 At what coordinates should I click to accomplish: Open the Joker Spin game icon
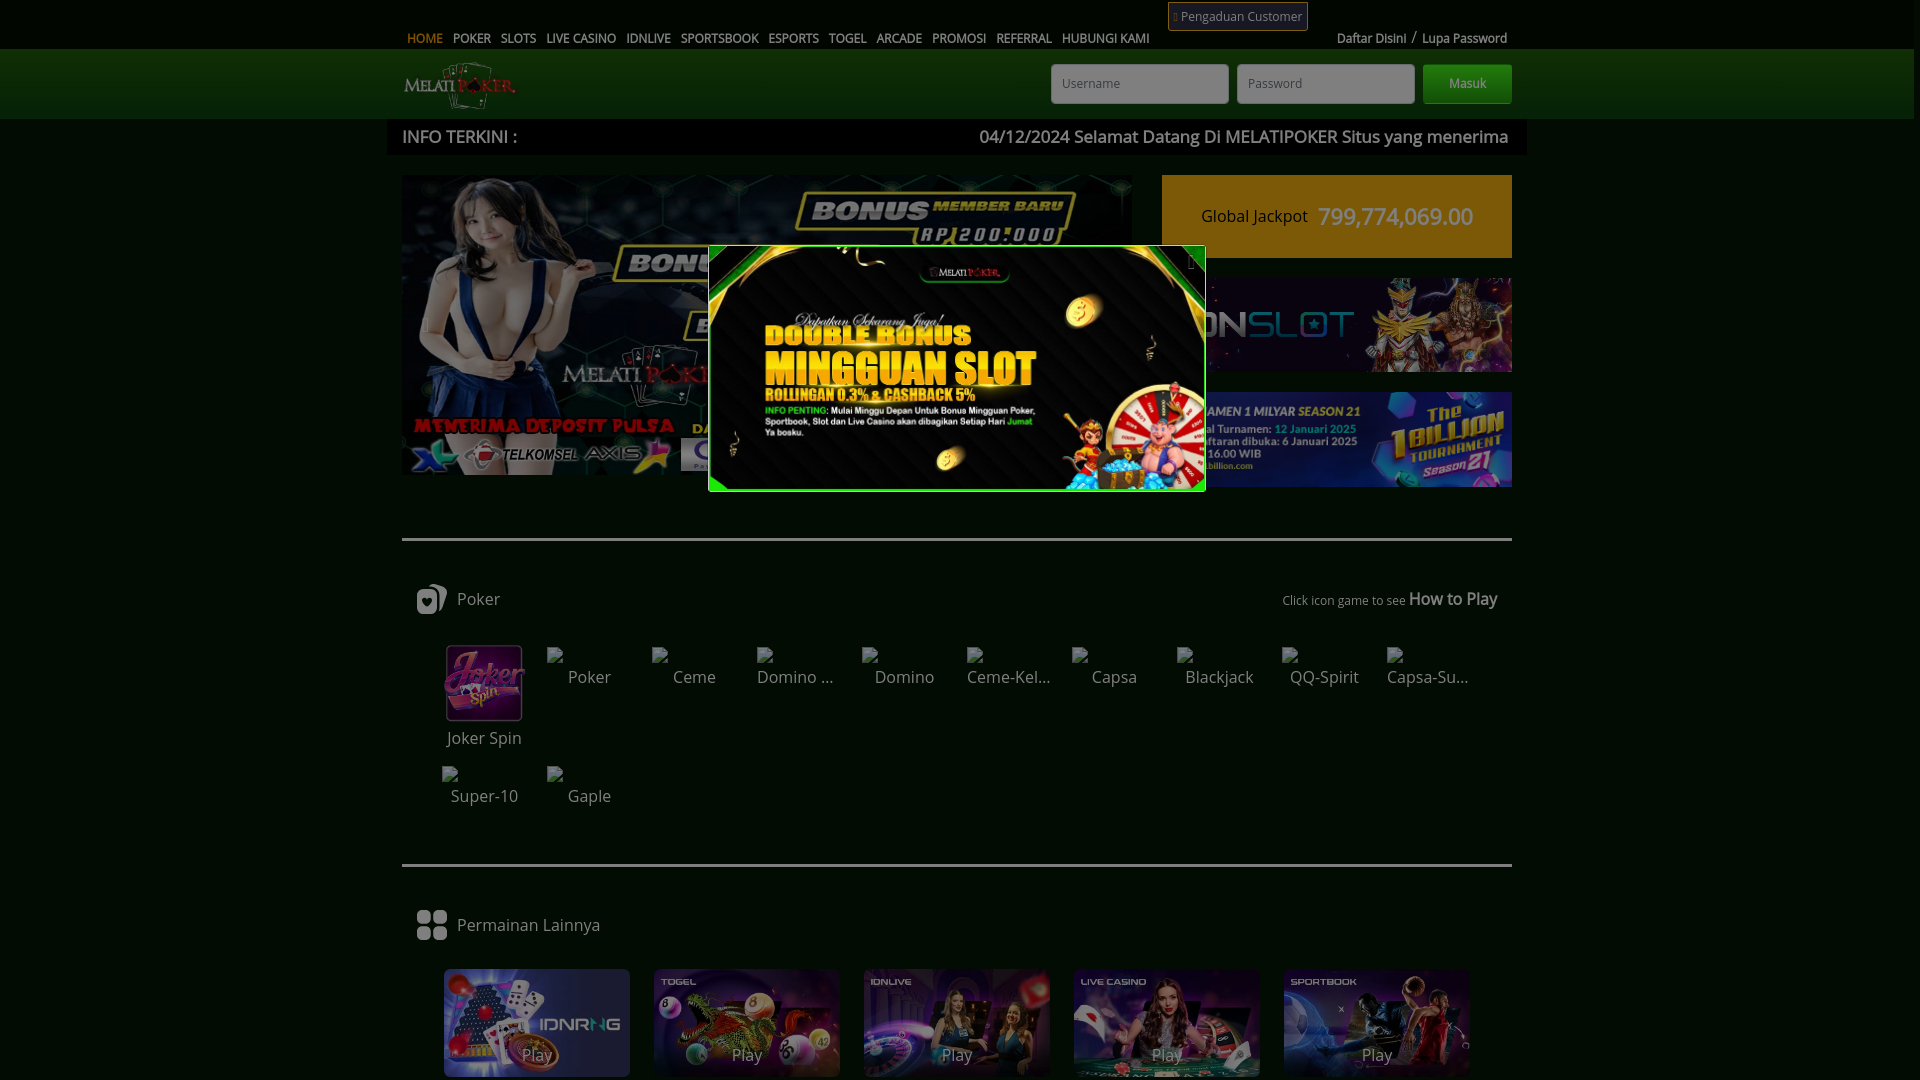(484, 683)
